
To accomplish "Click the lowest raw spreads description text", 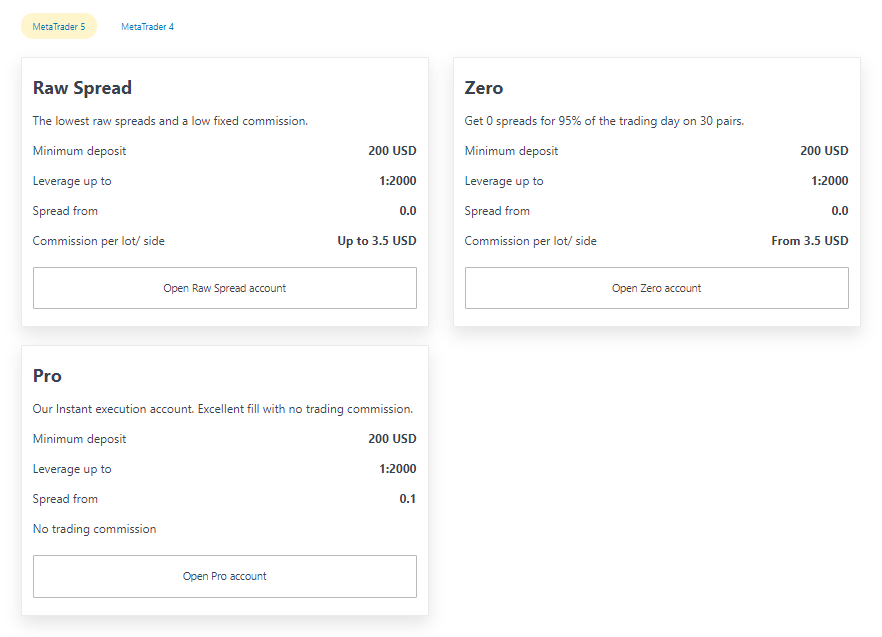I will (x=170, y=121).
